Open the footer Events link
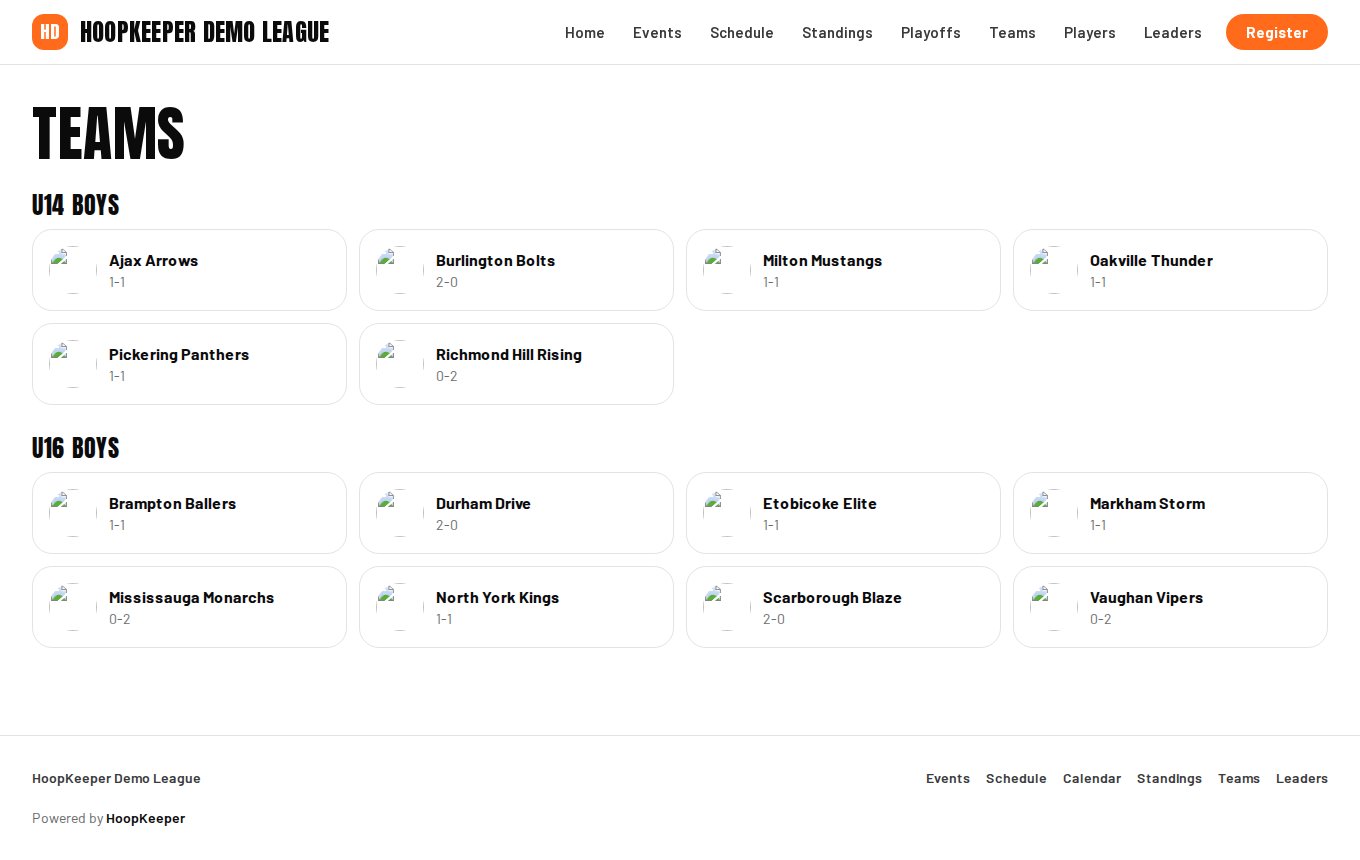The image size is (1360, 860). [x=948, y=778]
